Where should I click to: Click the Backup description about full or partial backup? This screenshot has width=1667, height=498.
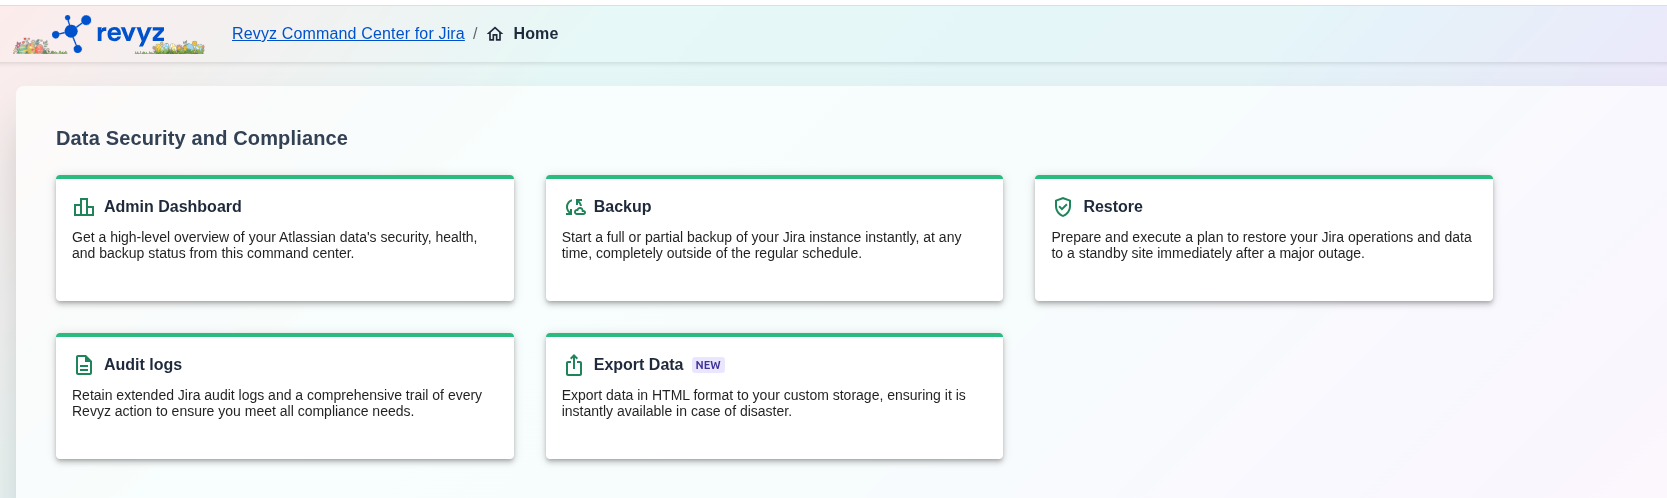(x=761, y=245)
